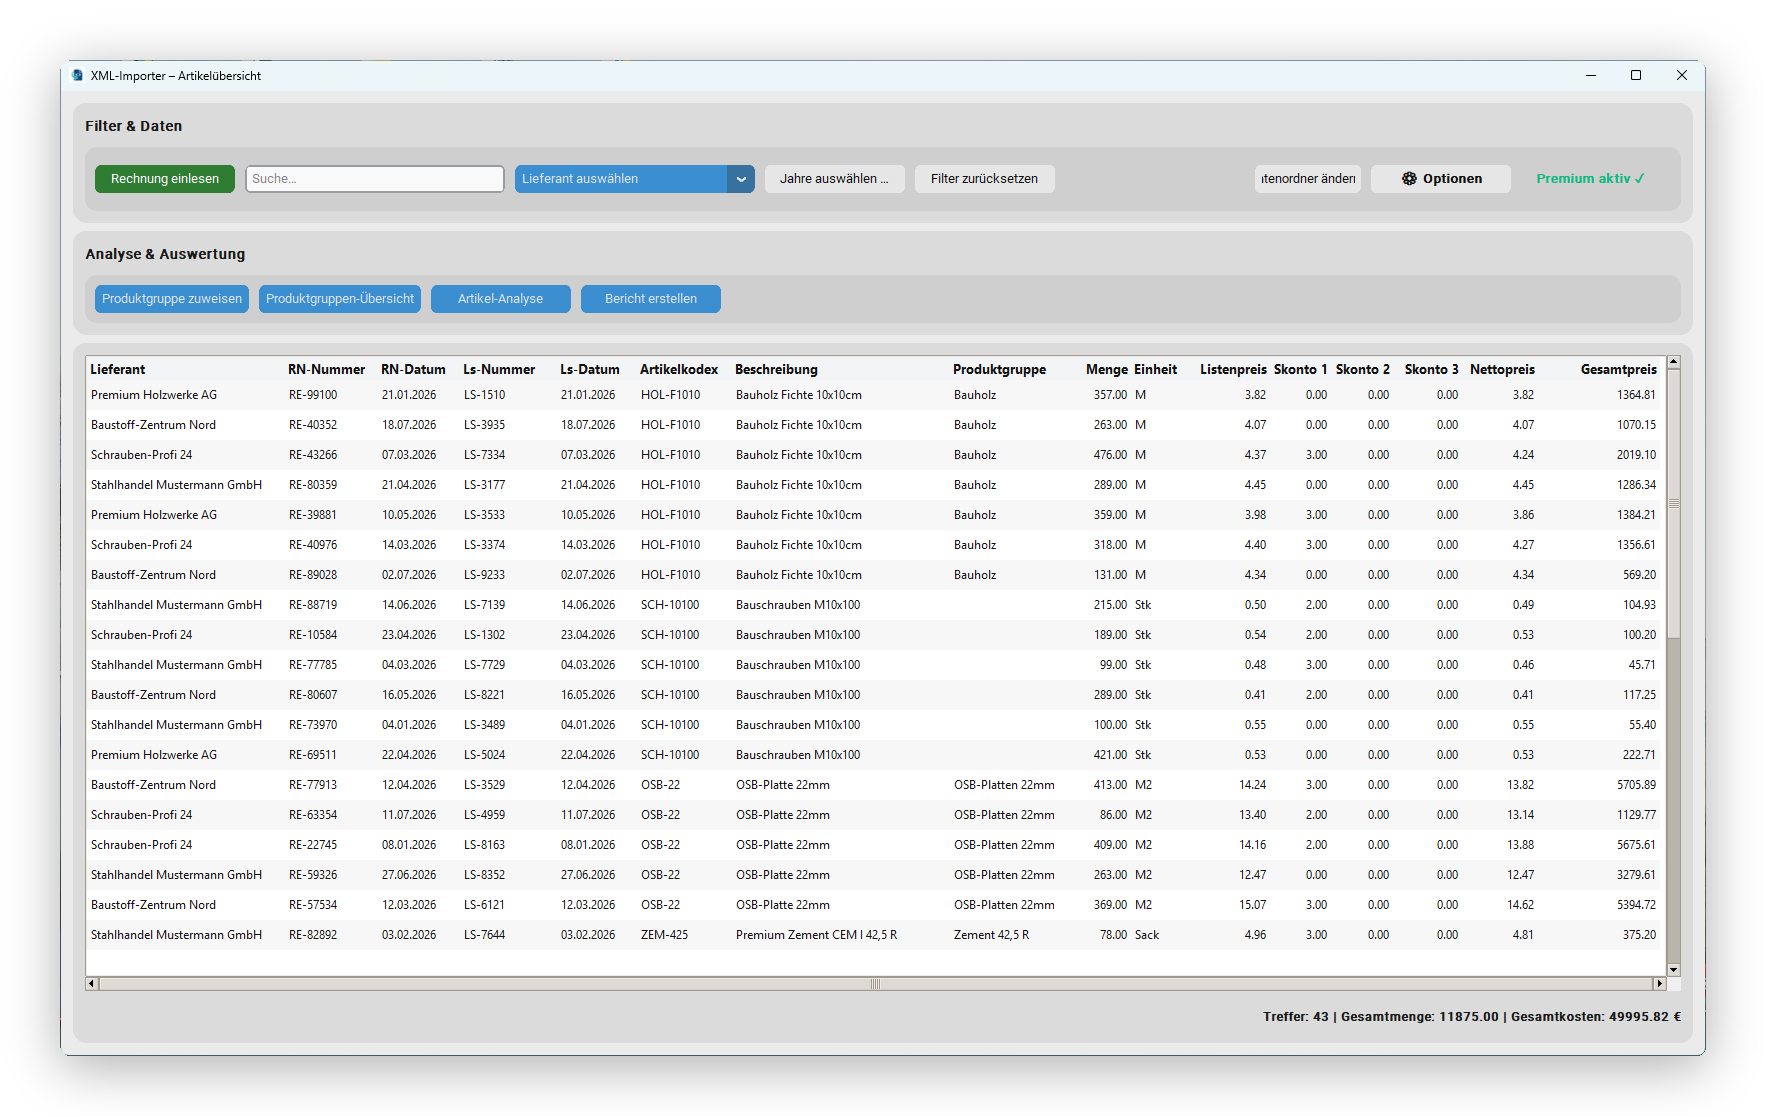The height and width of the screenshot is (1116, 1766).
Task: Sort by the Beschreibung column header
Action: tap(776, 369)
